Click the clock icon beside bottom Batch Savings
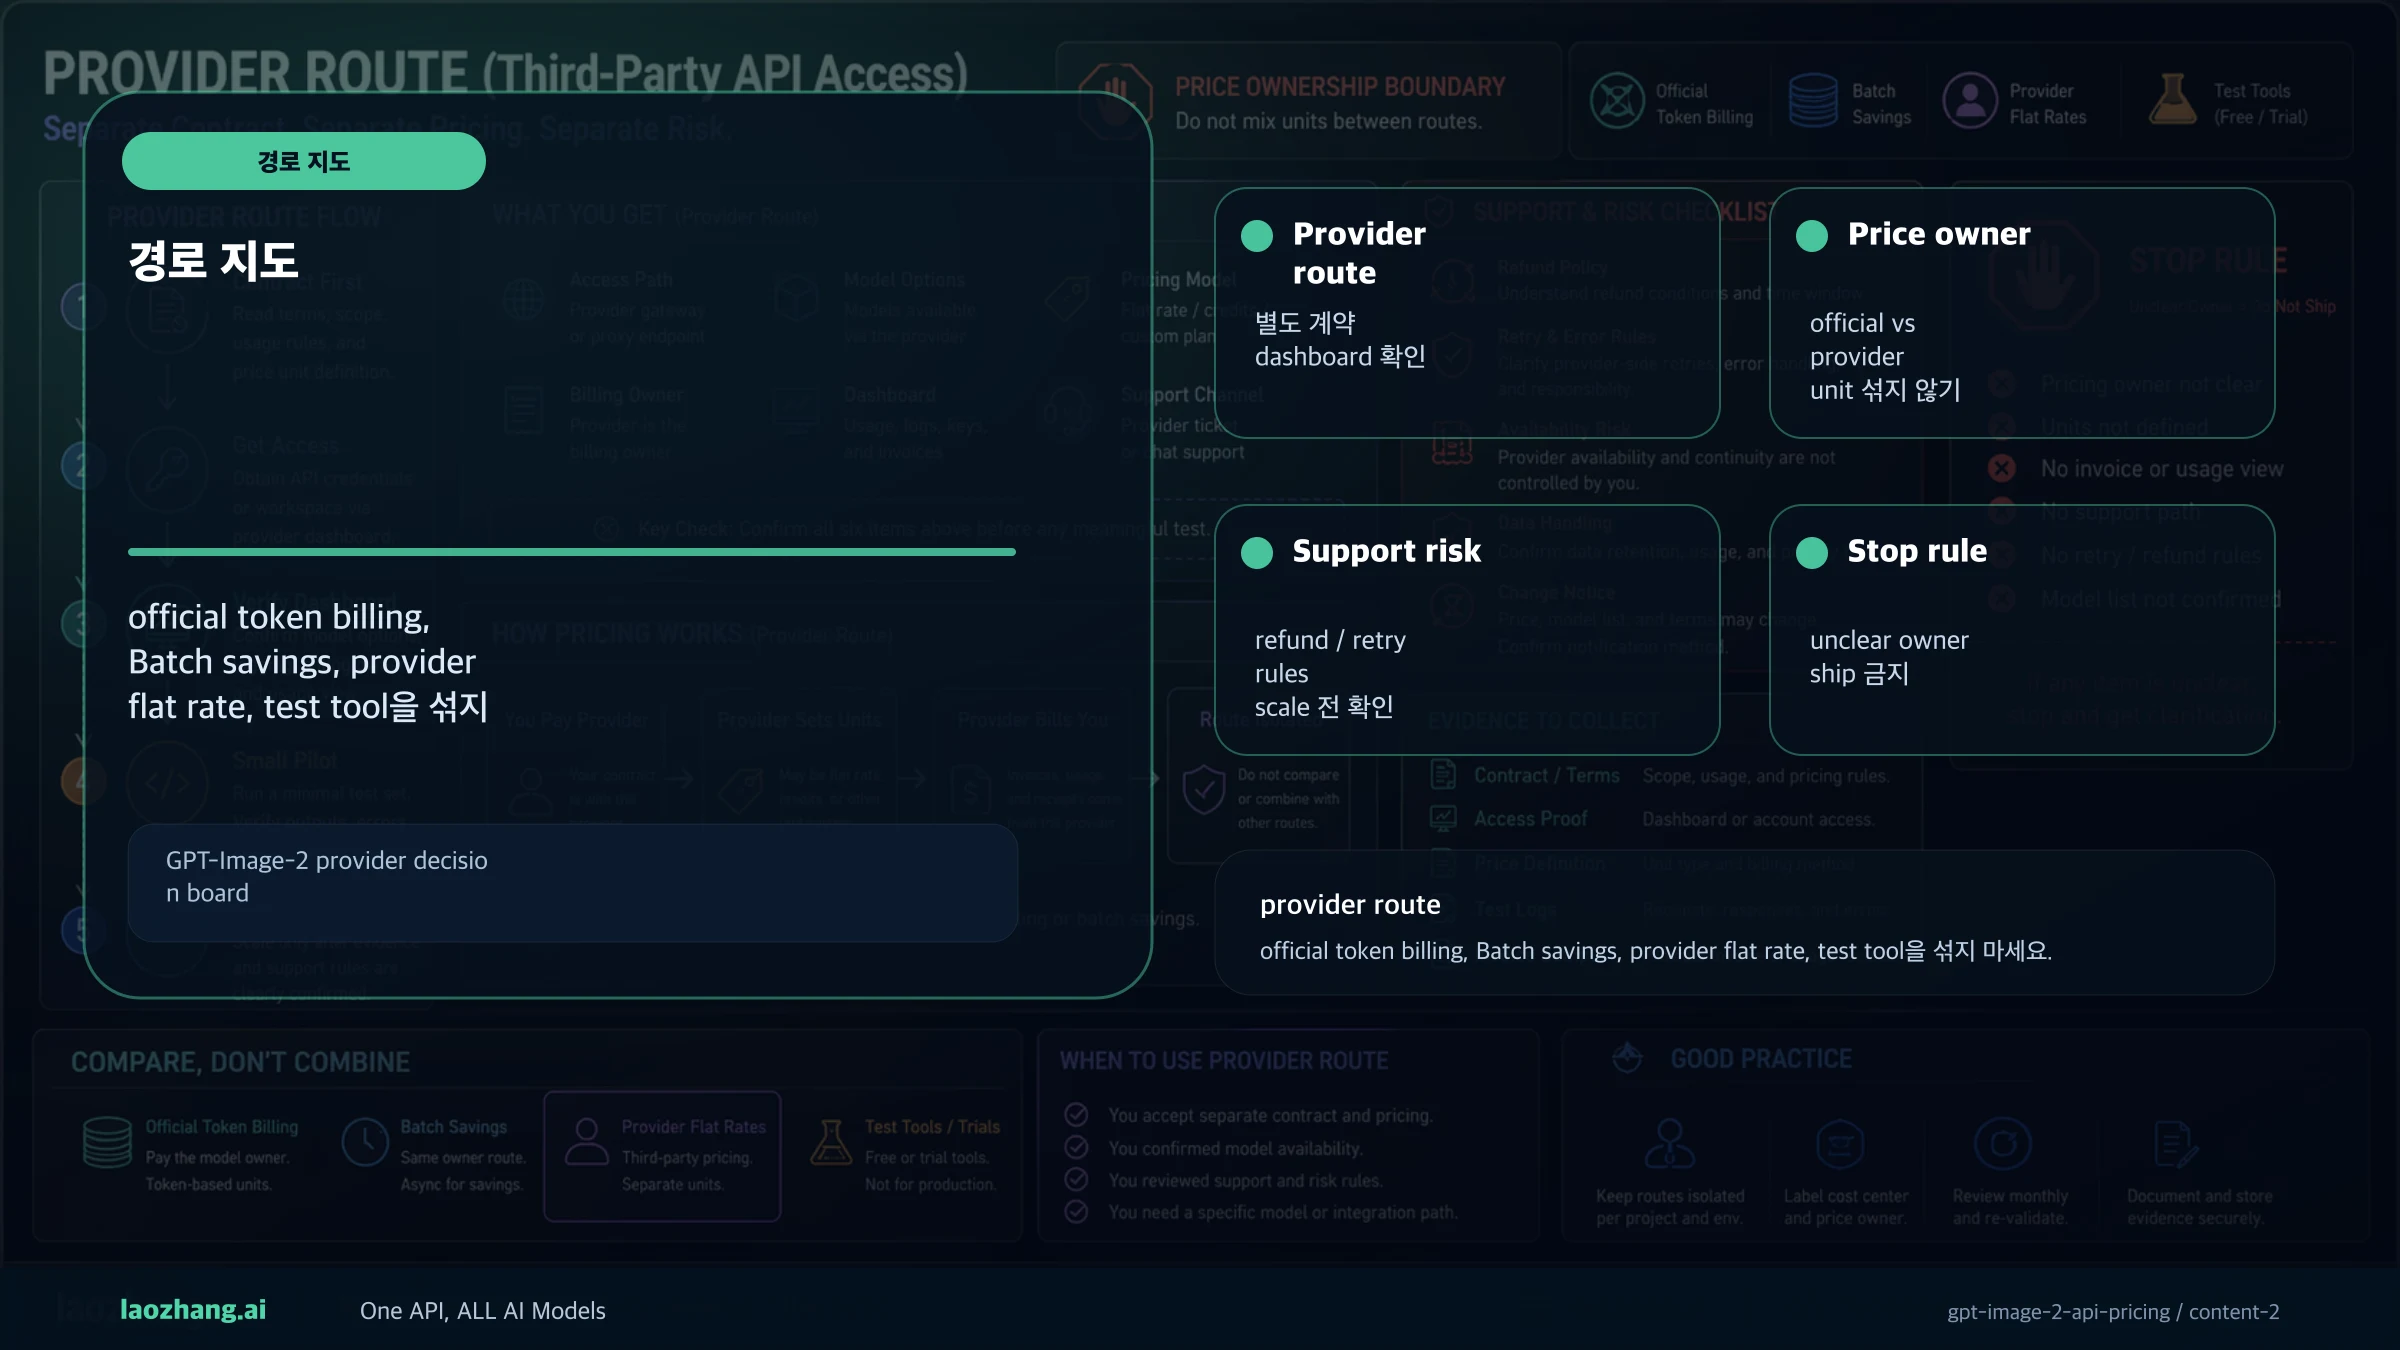 [x=365, y=1143]
